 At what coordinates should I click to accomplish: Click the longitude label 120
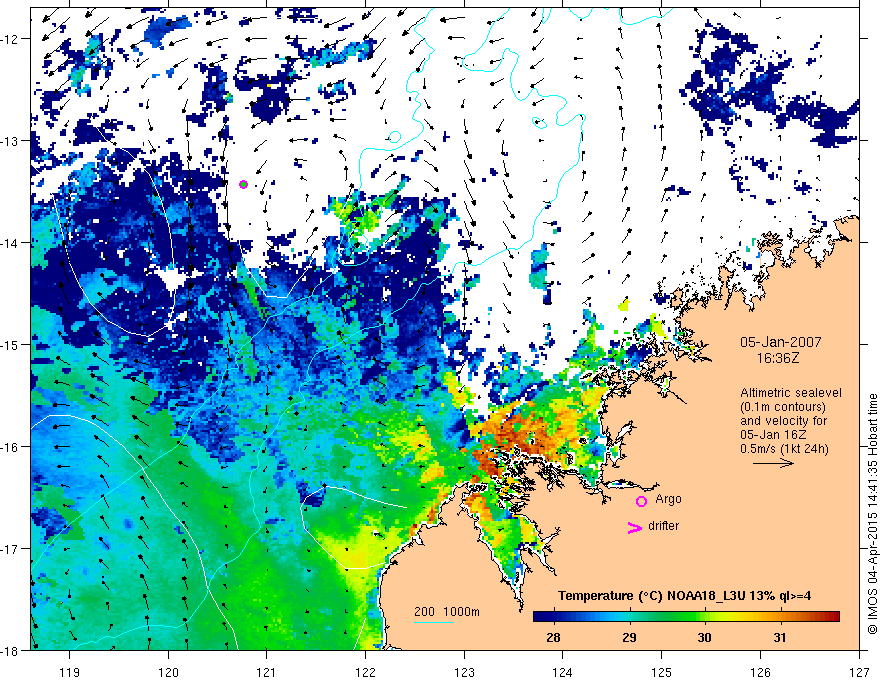pos(168,672)
